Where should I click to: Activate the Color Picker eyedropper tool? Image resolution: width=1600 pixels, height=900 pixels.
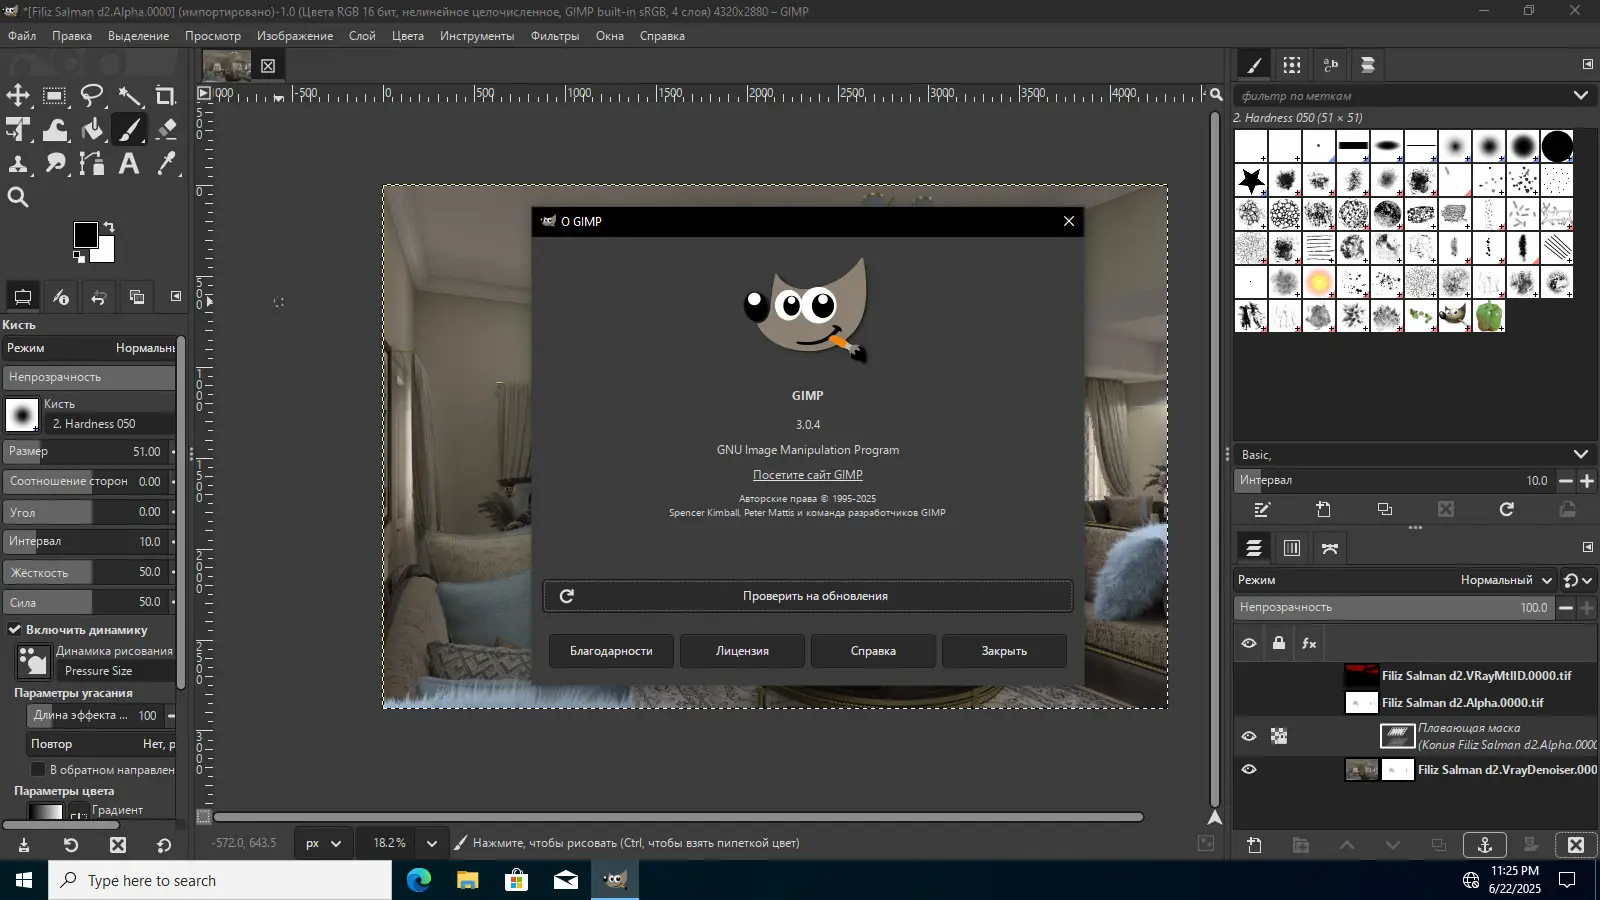(166, 164)
